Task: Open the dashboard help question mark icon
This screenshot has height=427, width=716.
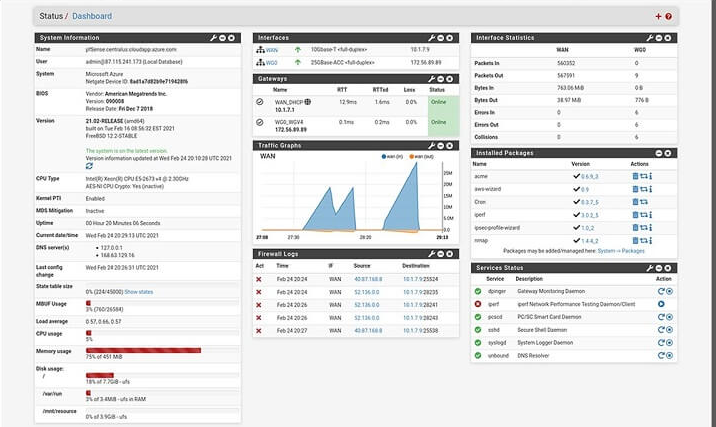Action: [668, 16]
